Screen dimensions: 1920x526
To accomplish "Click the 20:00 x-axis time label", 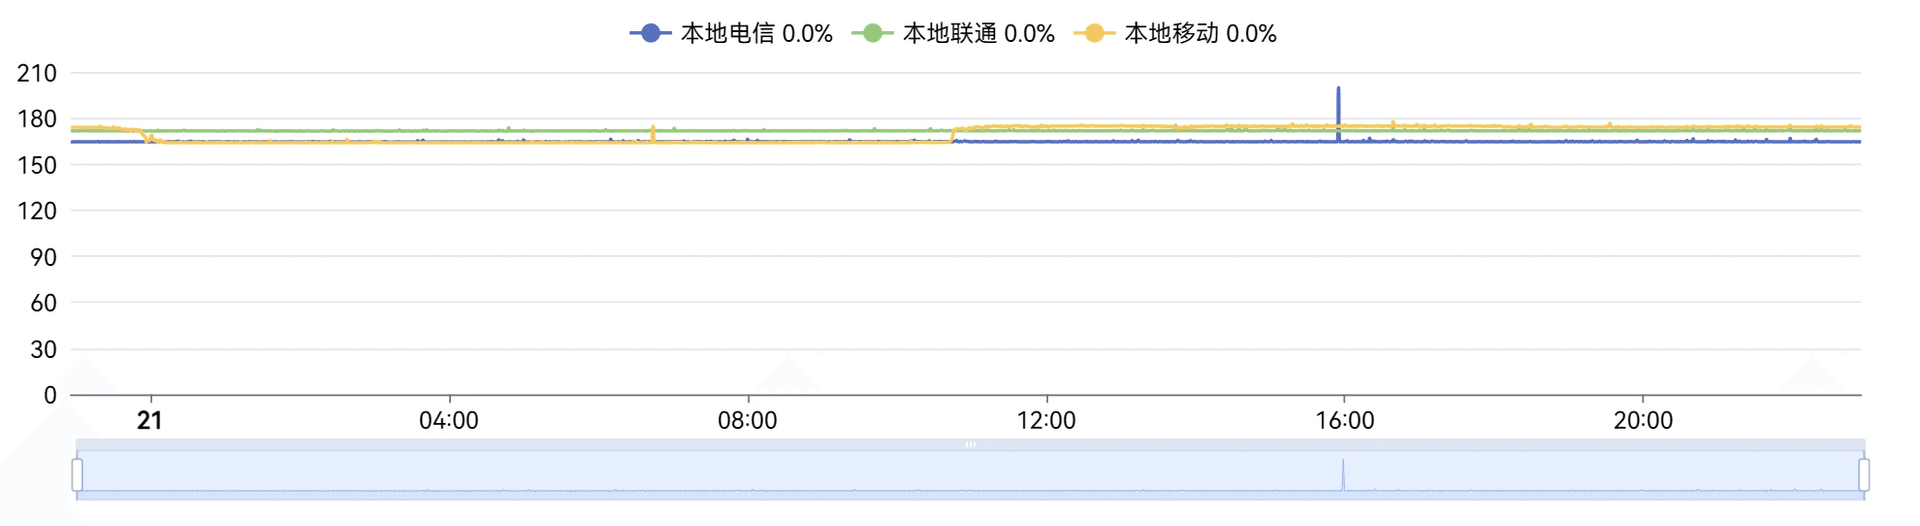I will (1643, 421).
